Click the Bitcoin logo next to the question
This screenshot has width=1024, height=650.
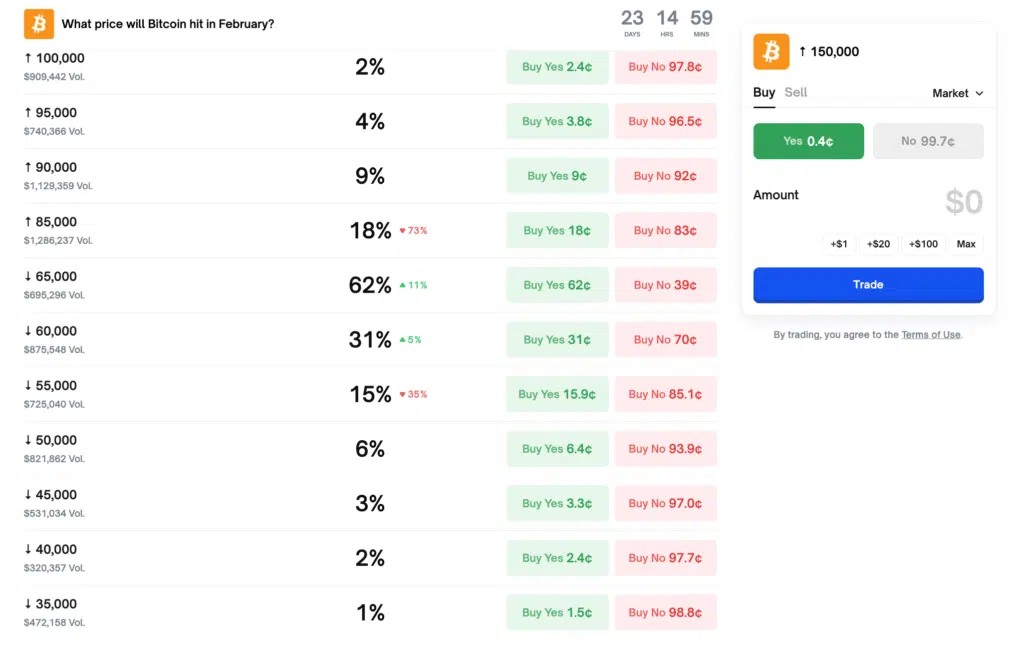click(37, 23)
